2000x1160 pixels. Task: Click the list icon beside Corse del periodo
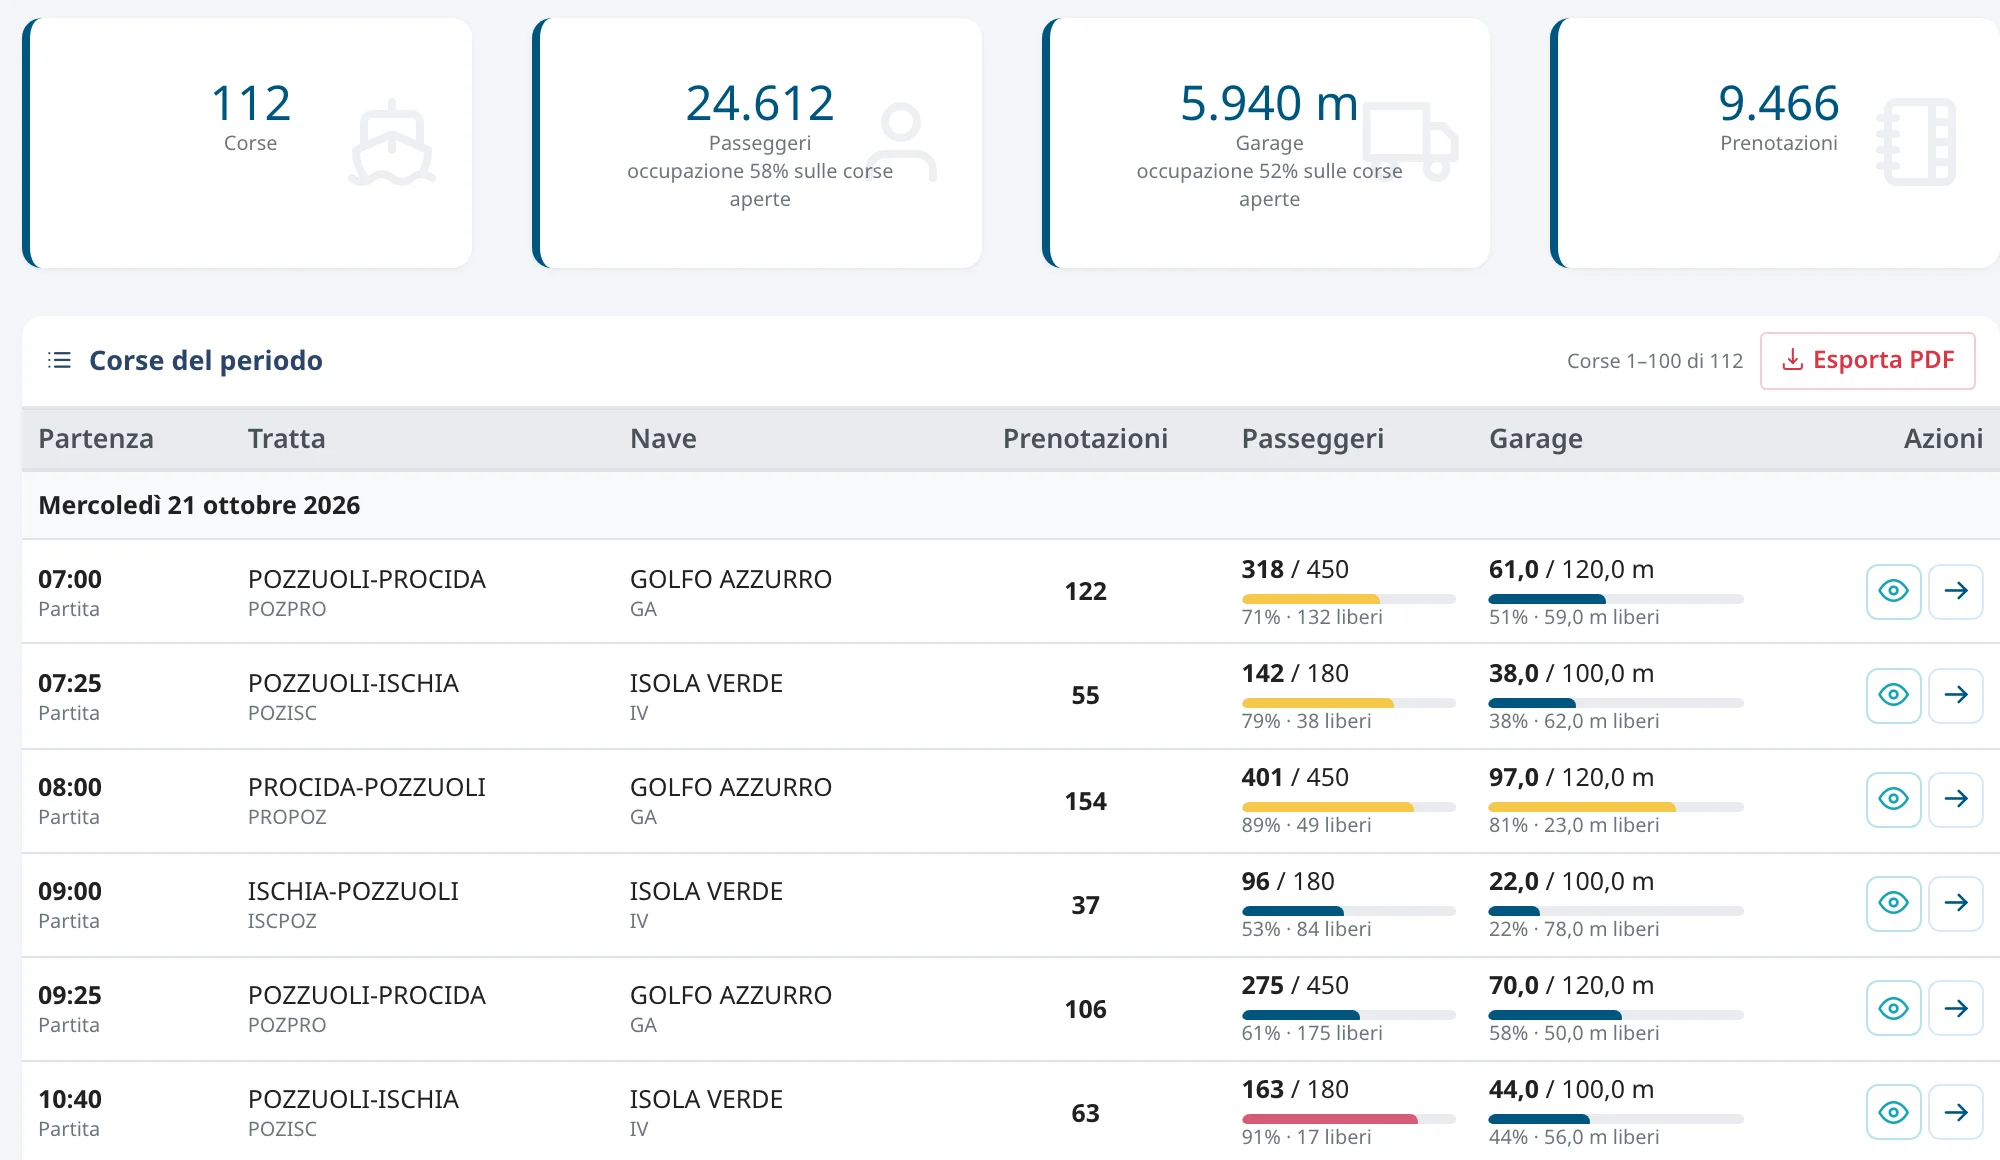coord(59,360)
